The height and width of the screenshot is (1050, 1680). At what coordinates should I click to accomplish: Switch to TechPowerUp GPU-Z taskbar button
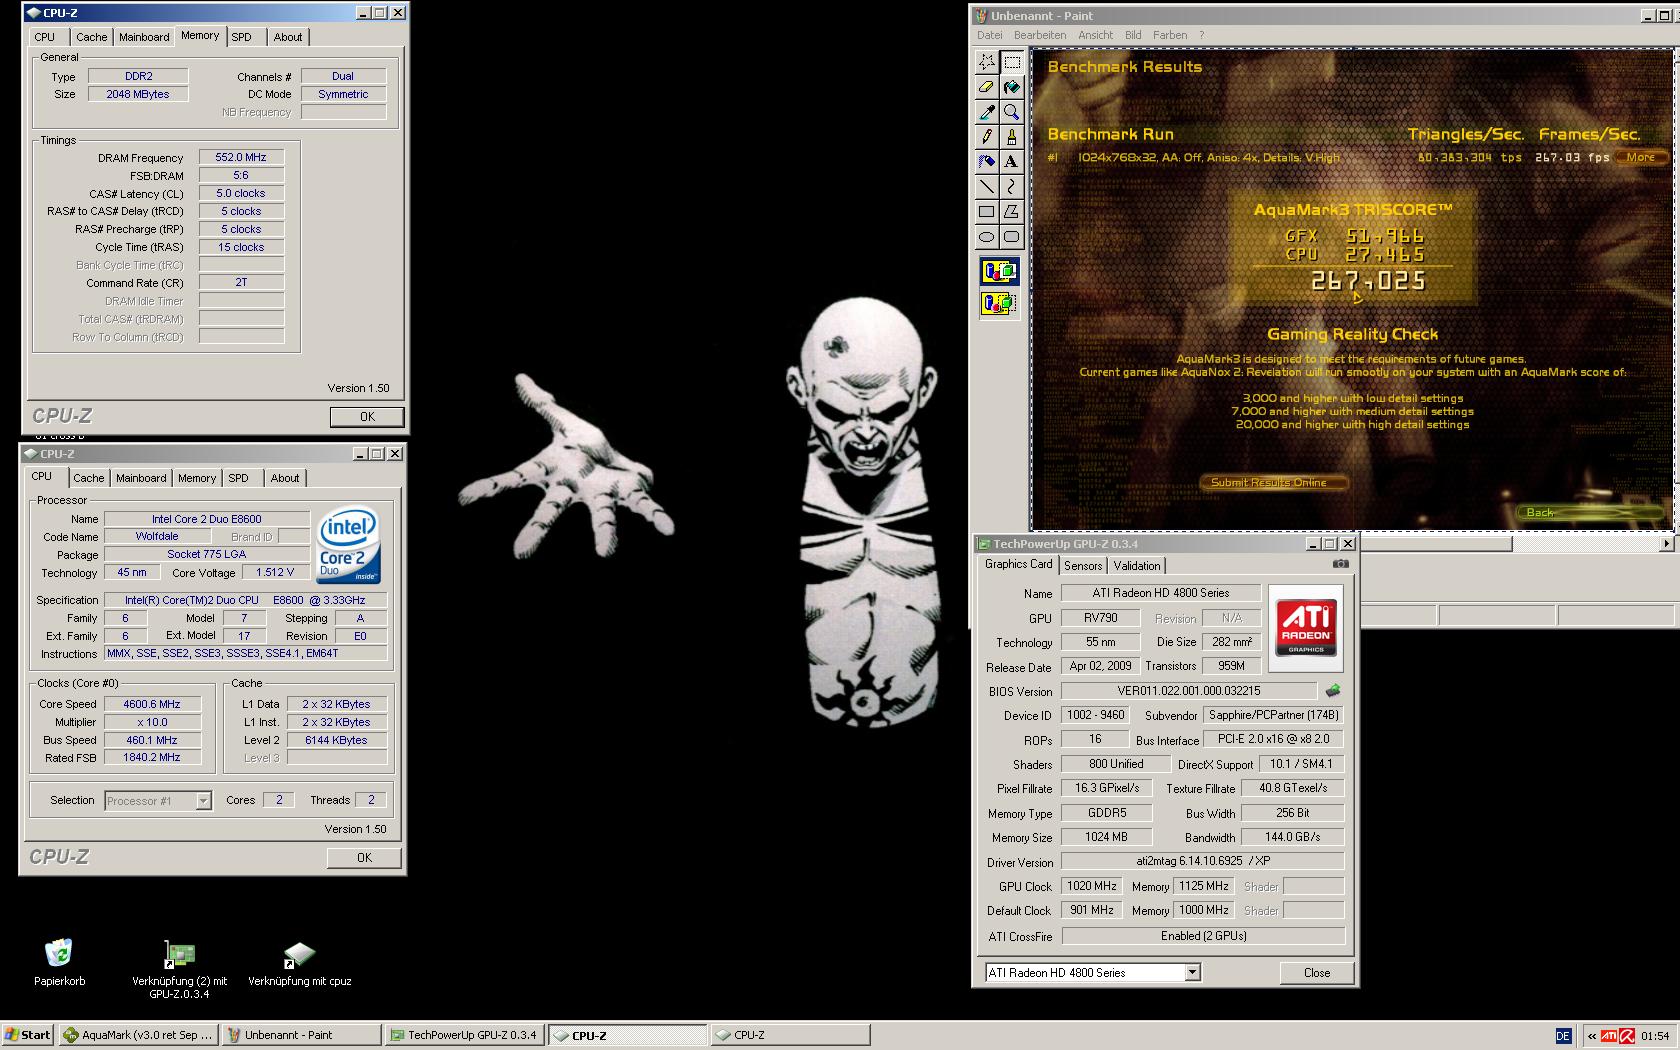click(464, 1035)
